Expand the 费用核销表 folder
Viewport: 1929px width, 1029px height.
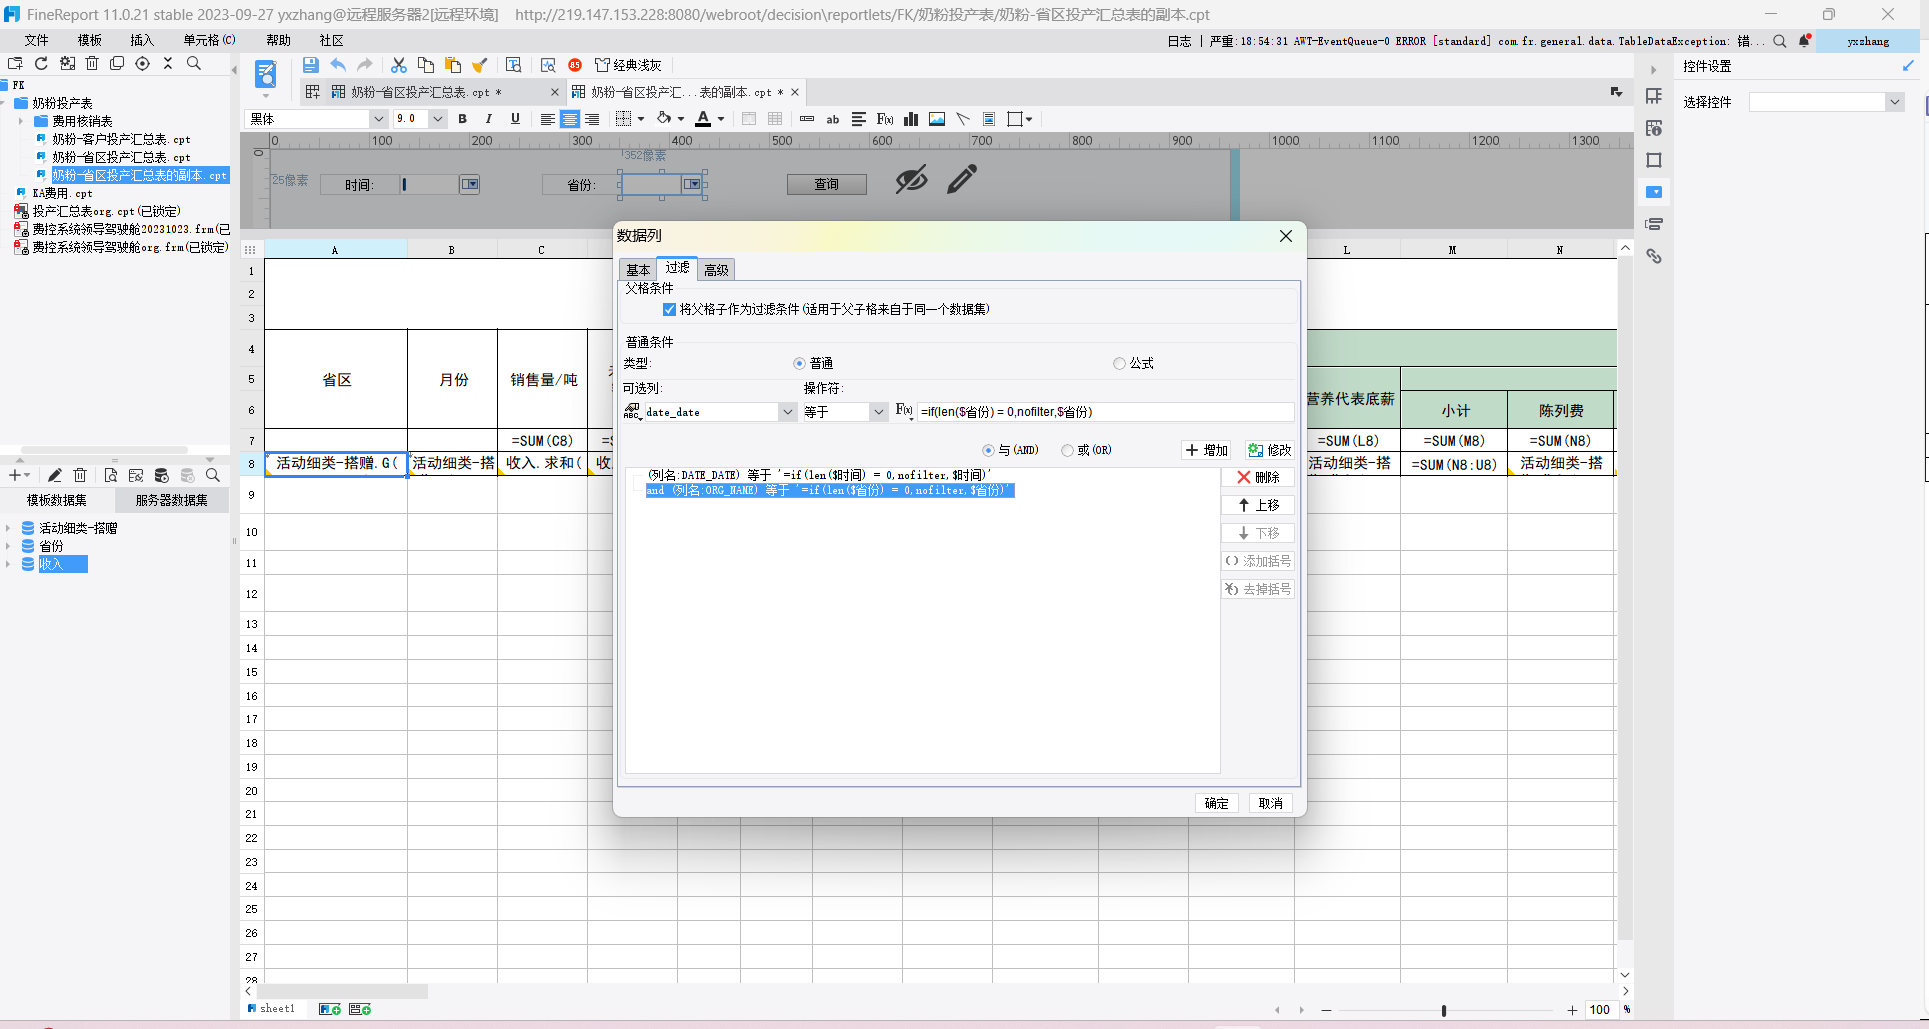tap(20, 121)
